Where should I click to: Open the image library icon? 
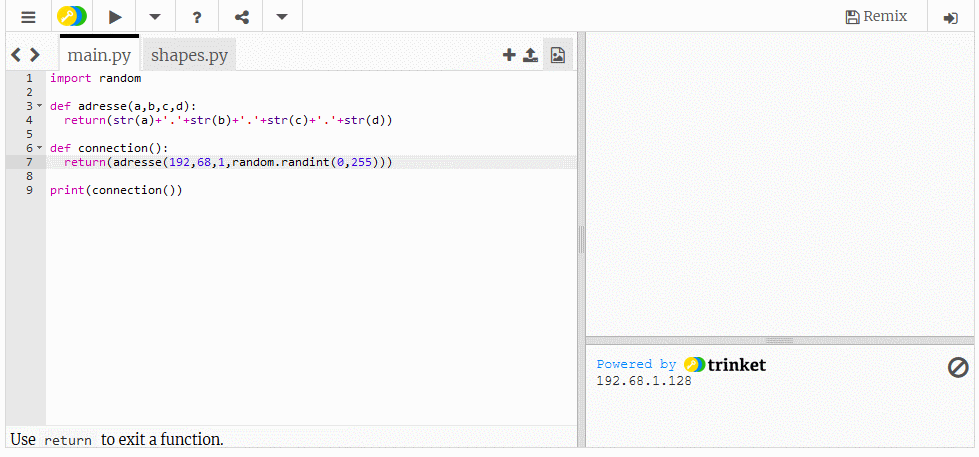pos(558,55)
